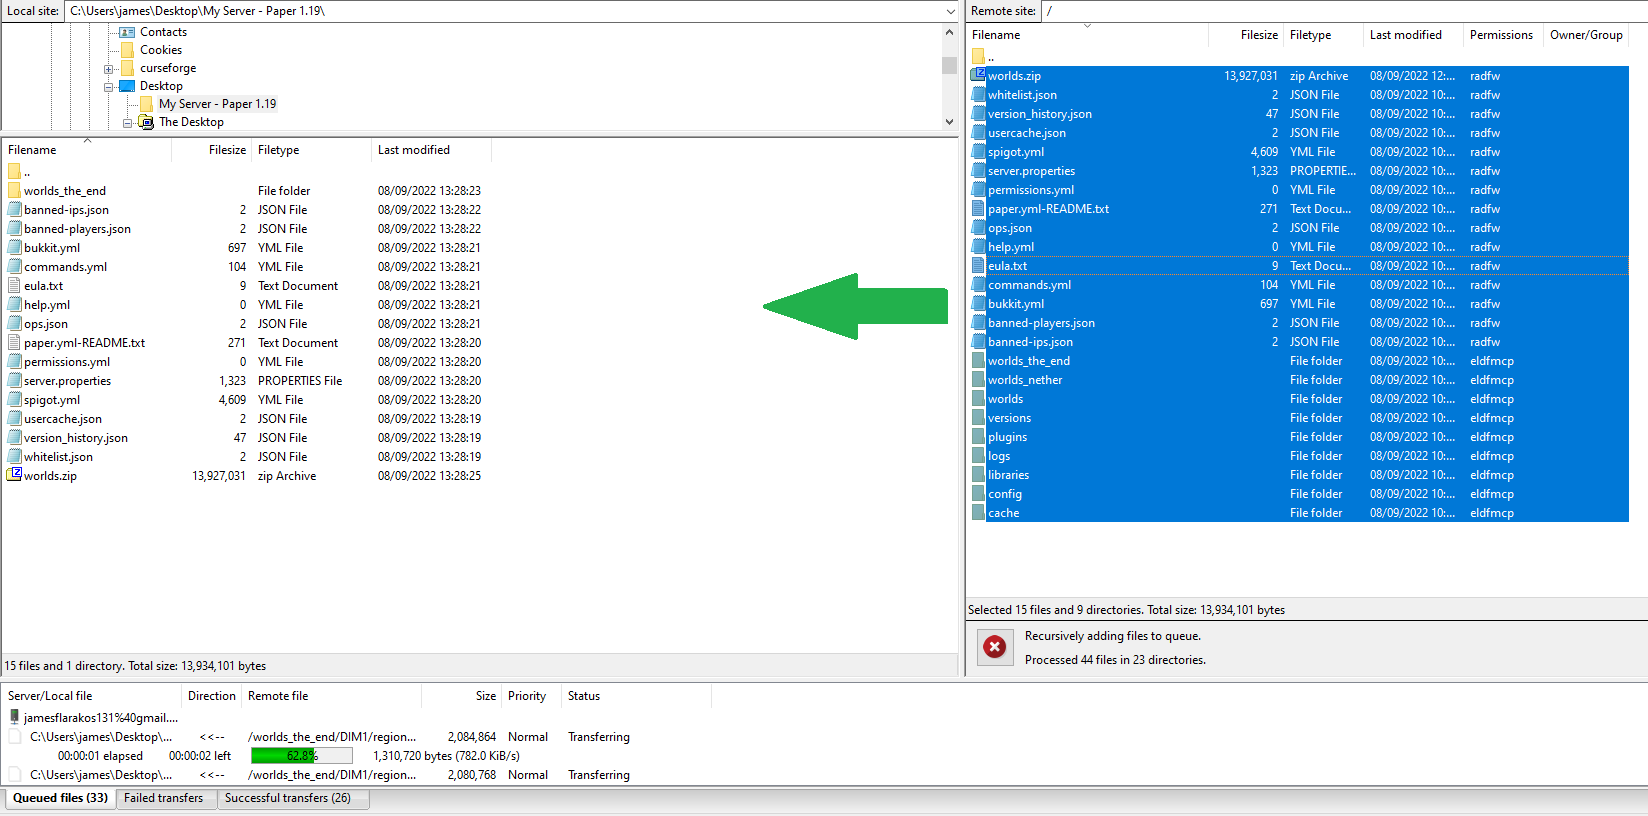Sort remote files by Owner/Group column
Viewport: 1648px width, 816px height.
tap(1586, 35)
